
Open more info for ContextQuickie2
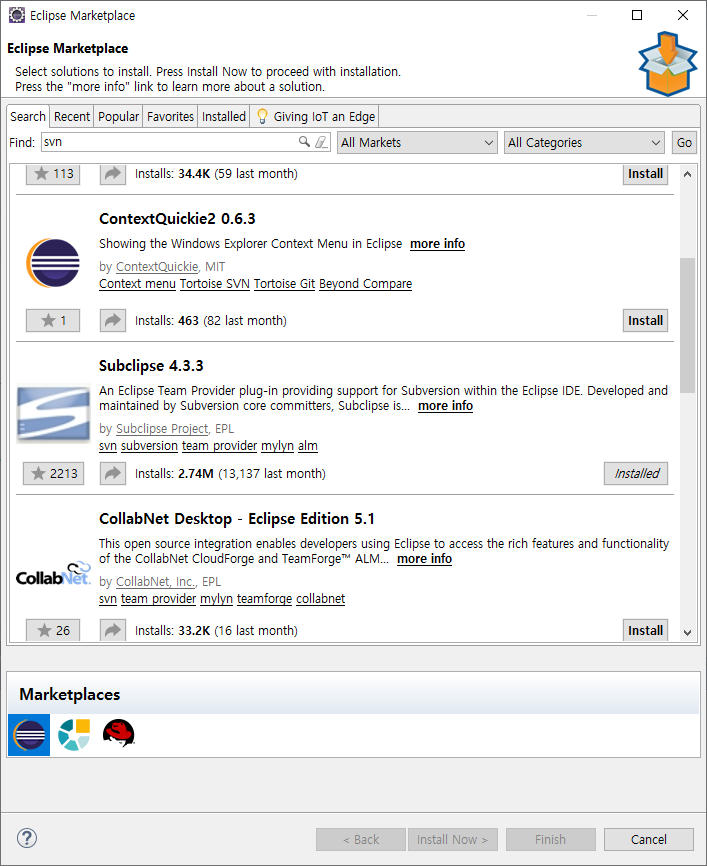437,244
